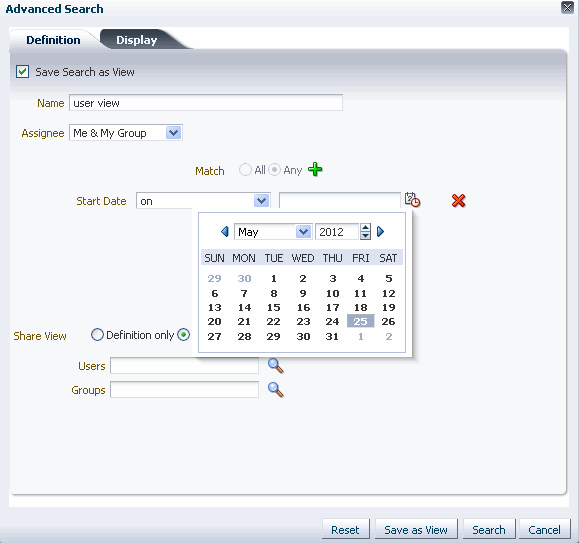
Task: Increase the year with the up stepper
Action: click(x=365, y=228)
